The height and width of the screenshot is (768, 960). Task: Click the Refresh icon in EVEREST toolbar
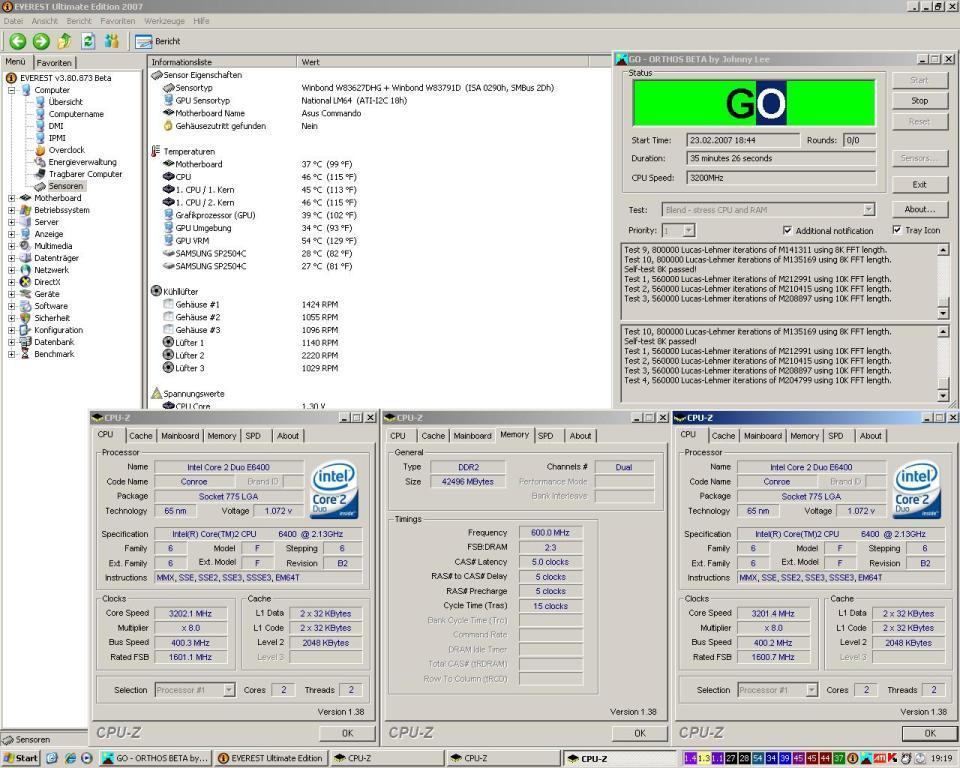(x=88, y=41)
